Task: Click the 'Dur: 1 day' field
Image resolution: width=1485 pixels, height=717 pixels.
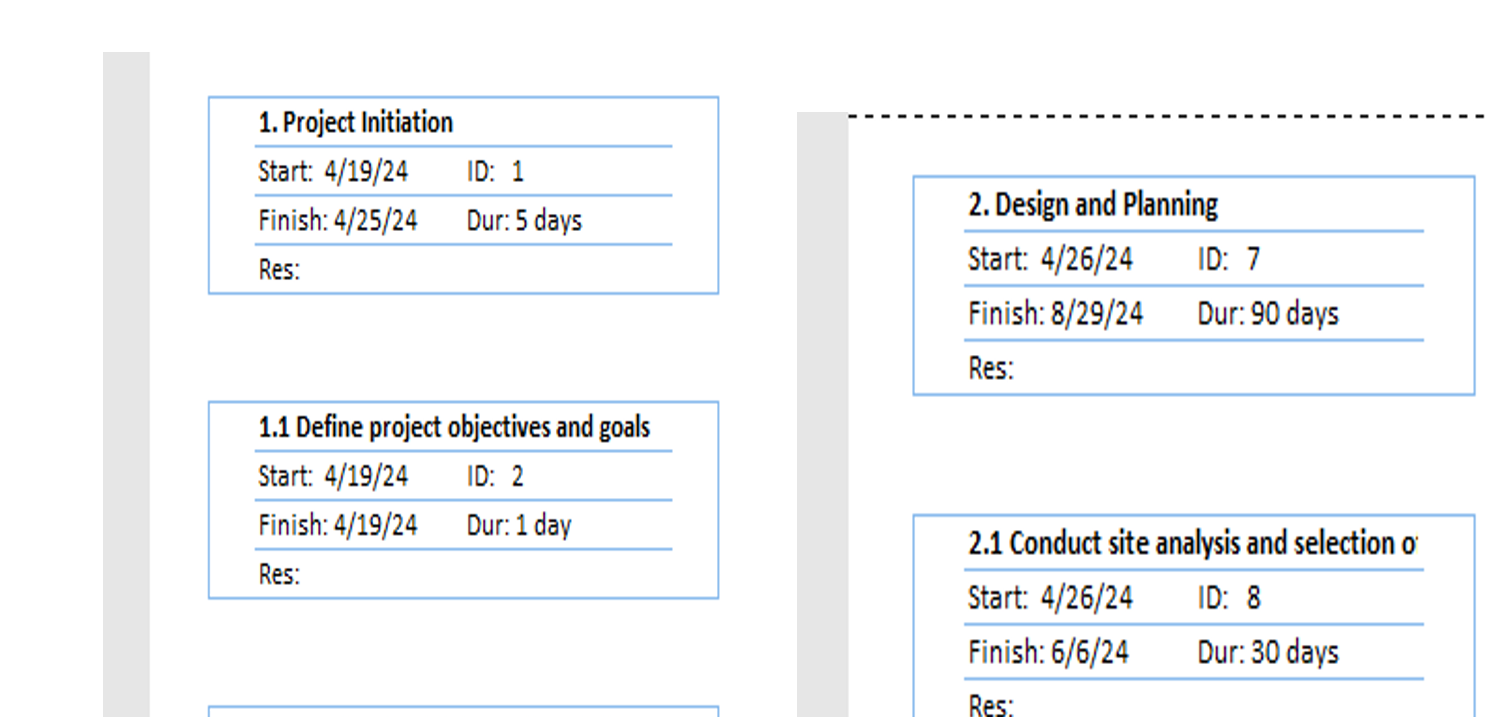Action: coord(519,525)
